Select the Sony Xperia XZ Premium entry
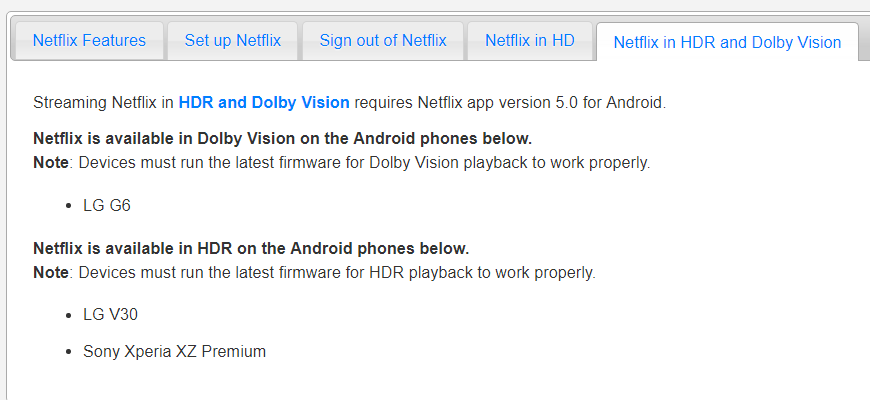Image resolution: width=870 pixels, height=400 pixels. [174, 351]
